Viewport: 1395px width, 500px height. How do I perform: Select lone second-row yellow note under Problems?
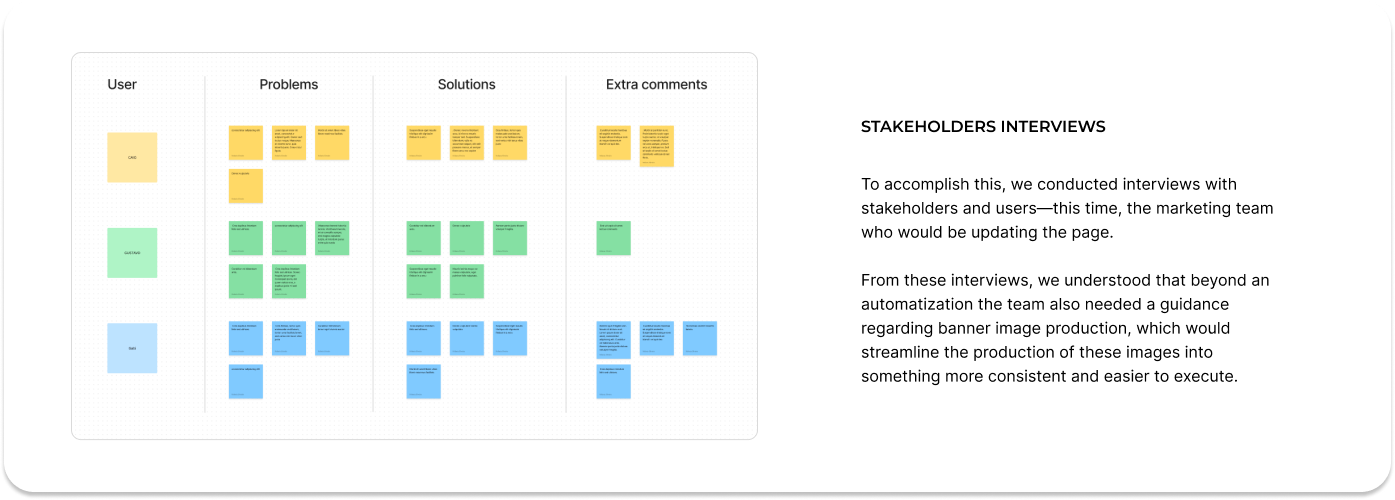(x=246, y=186)
